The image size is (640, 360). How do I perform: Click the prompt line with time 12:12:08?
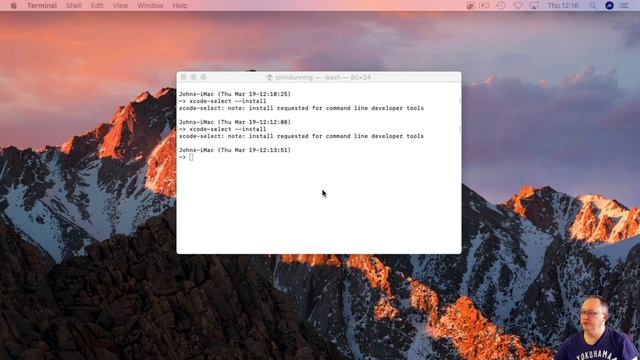(235, 122)
